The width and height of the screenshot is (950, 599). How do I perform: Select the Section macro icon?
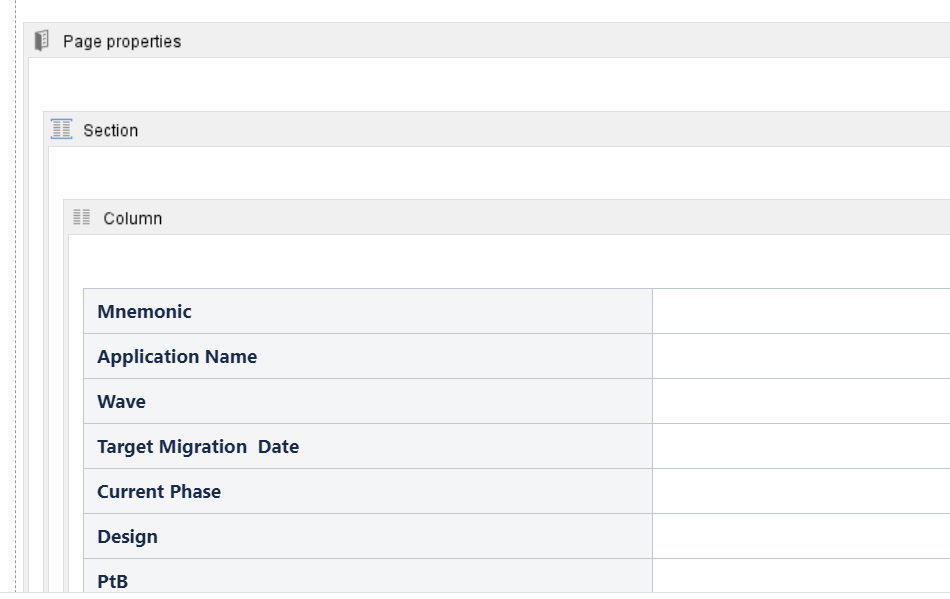[x=61, y=129]
